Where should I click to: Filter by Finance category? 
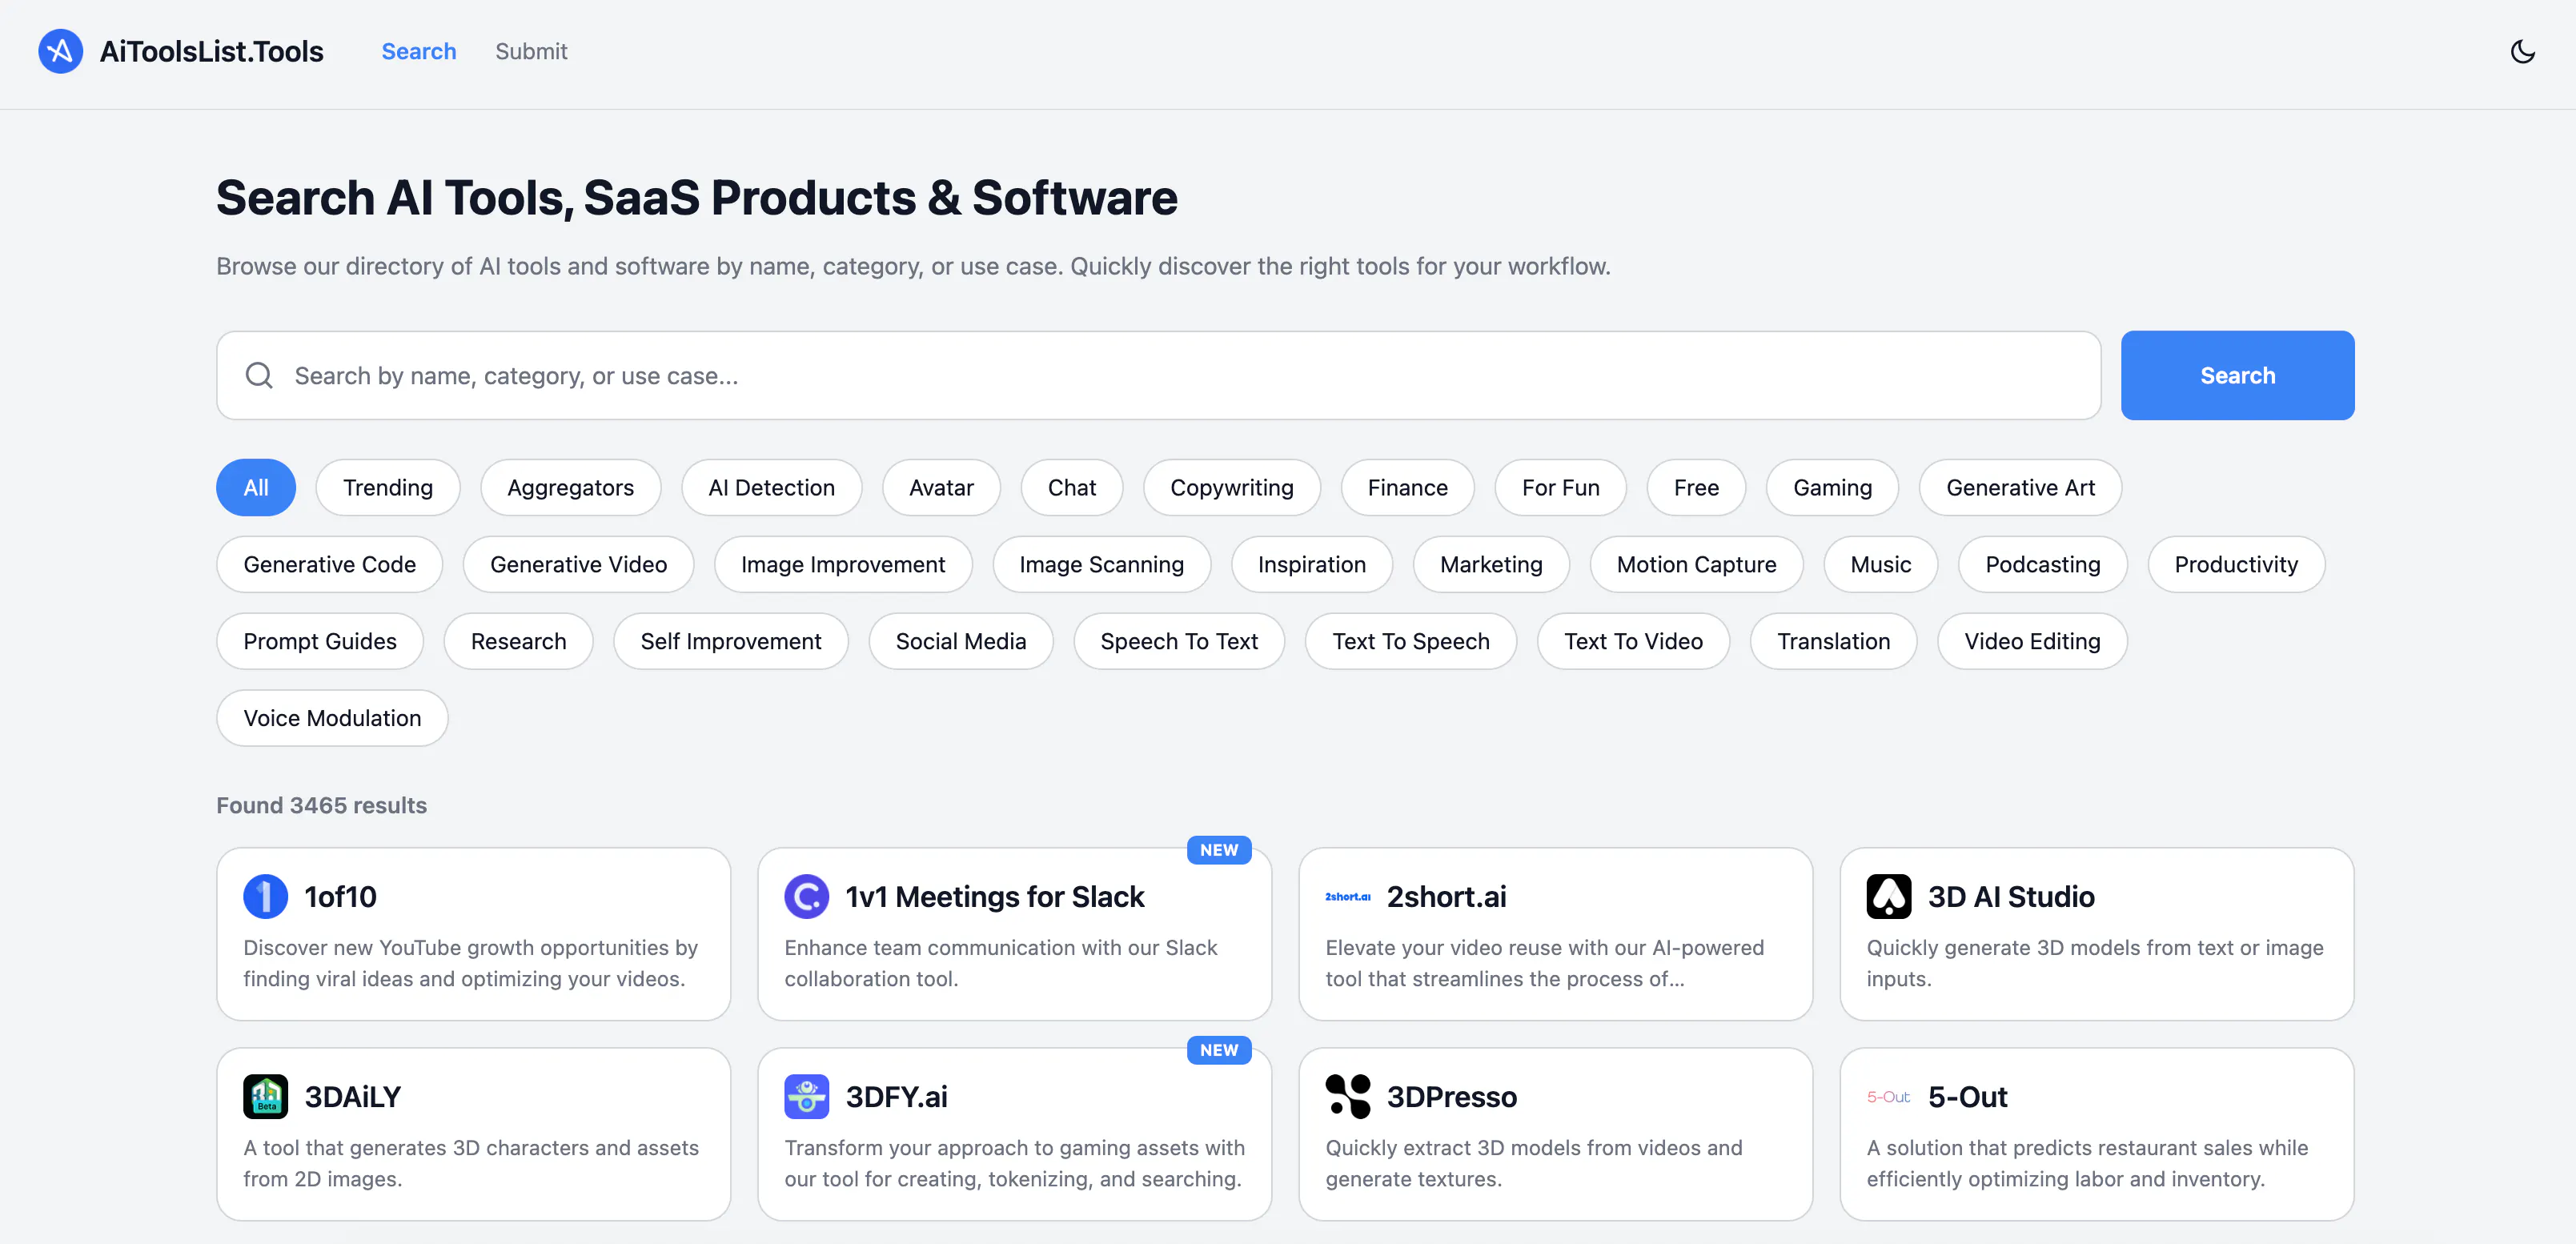1407,487
